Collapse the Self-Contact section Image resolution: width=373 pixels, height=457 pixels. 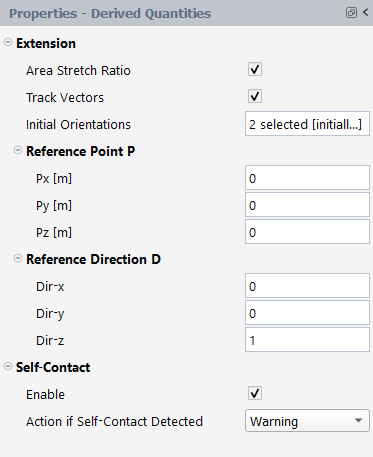[x=8, y=366]
